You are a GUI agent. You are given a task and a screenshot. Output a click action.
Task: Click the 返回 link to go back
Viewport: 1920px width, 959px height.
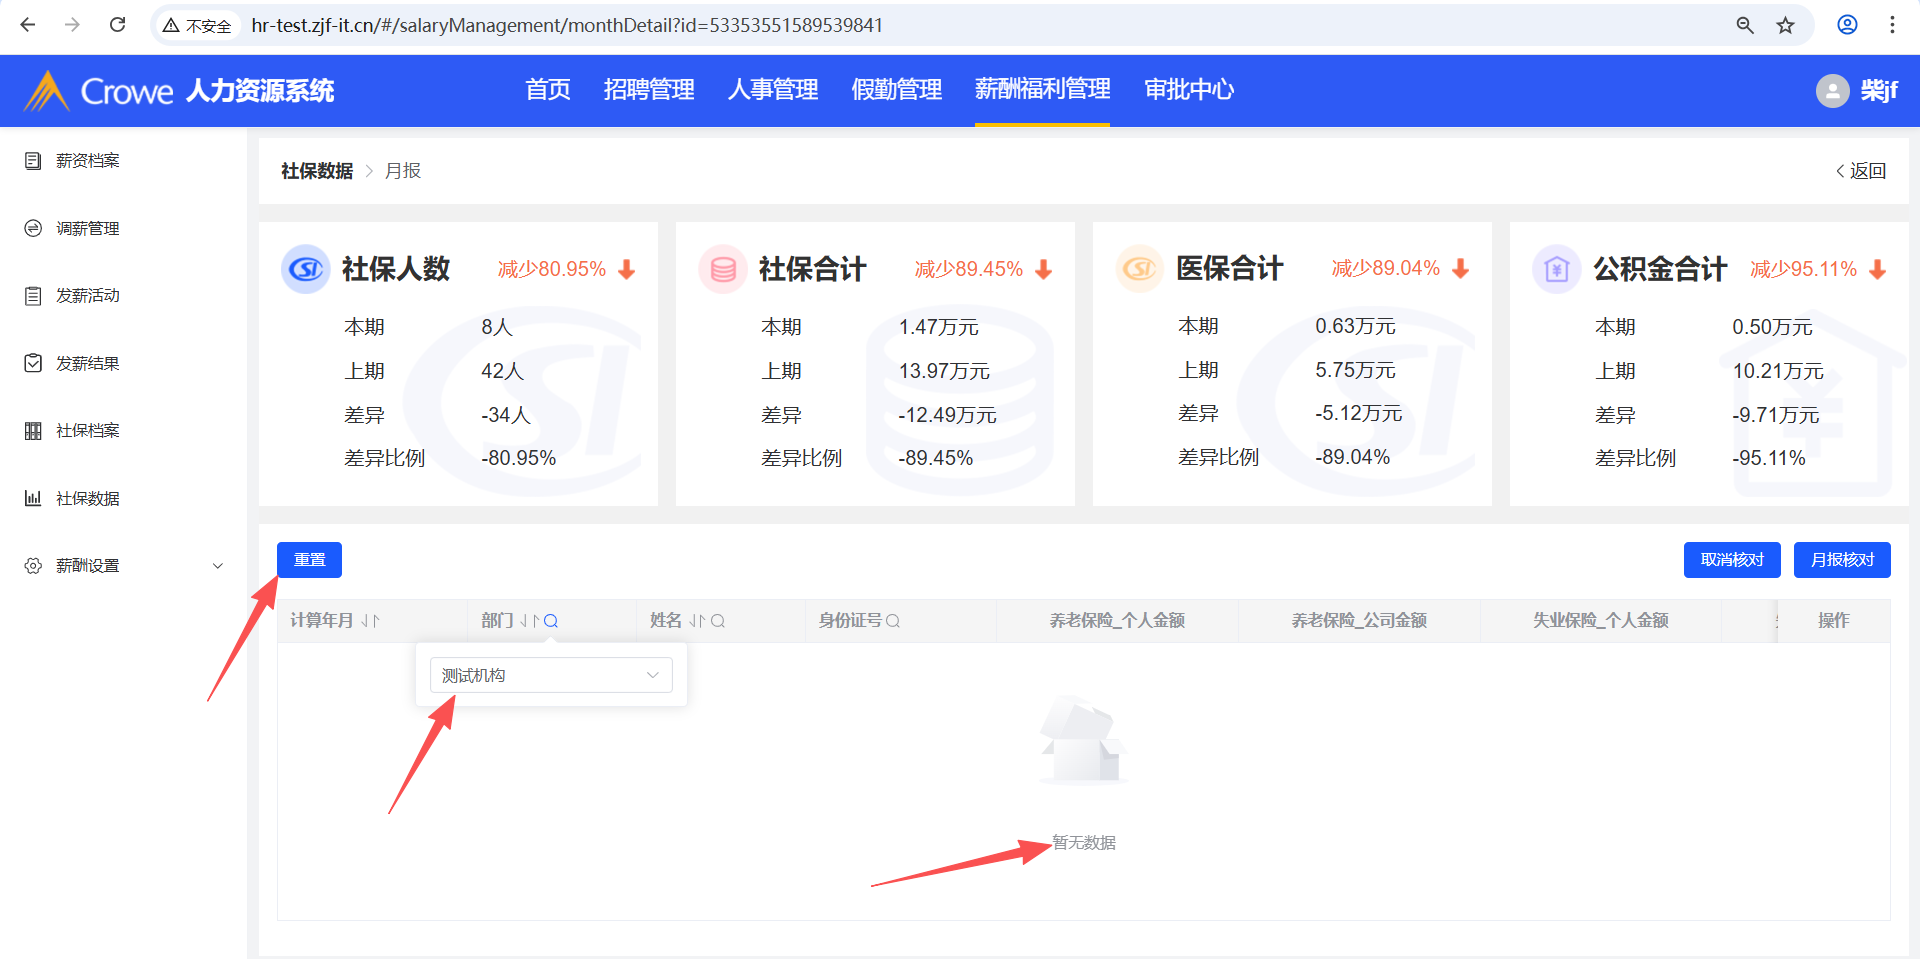pos(1861,171)
